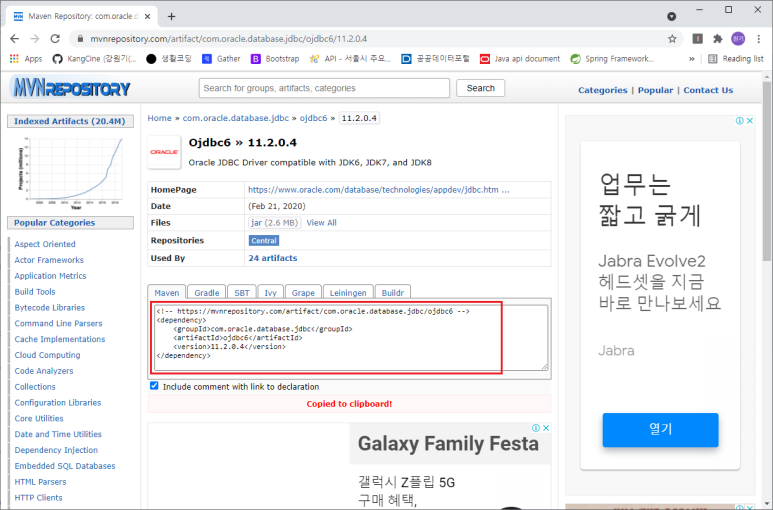
Task: Open the 생활코딩 bookmark
Action: pyautogui.click(x=169, y=59)
